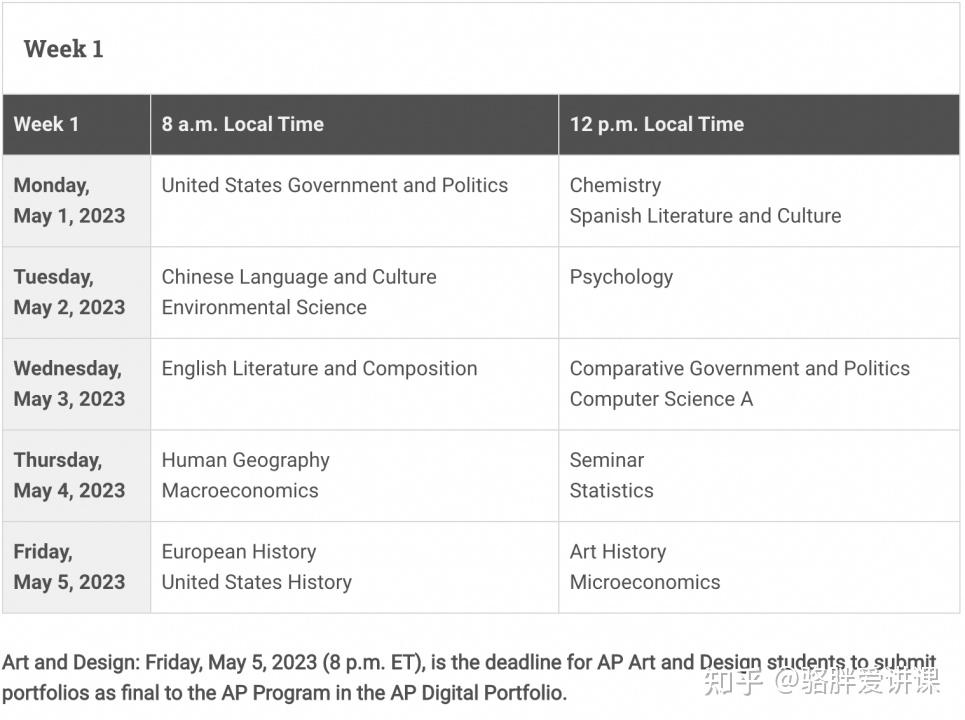This screenshot has width=965, height=720.
Task: Click "Computer Science A" exam entry
Action: click(x=661, y=399)
